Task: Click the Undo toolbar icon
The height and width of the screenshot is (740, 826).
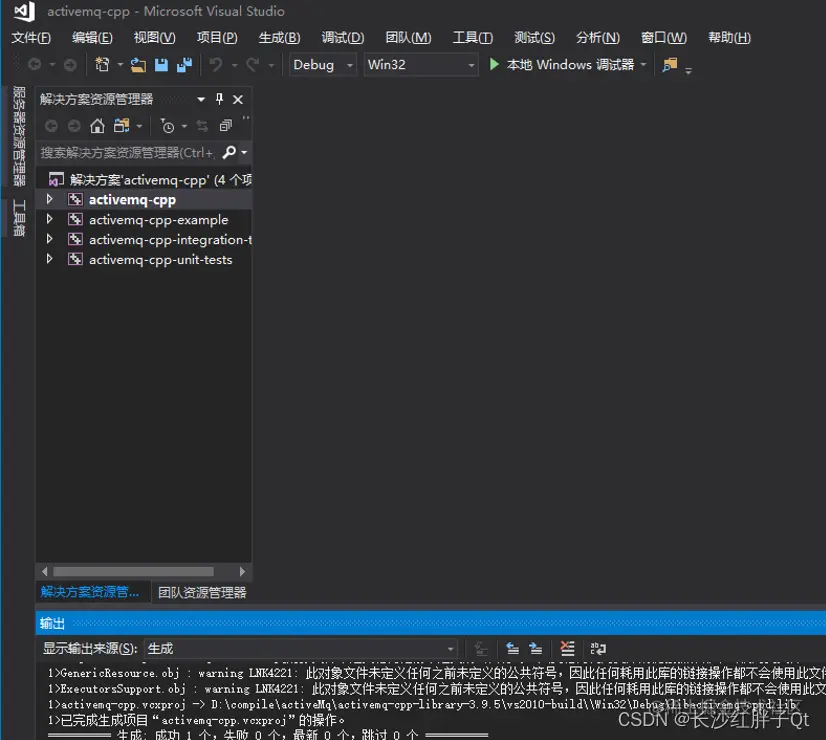Action: [x=216, y=65]
